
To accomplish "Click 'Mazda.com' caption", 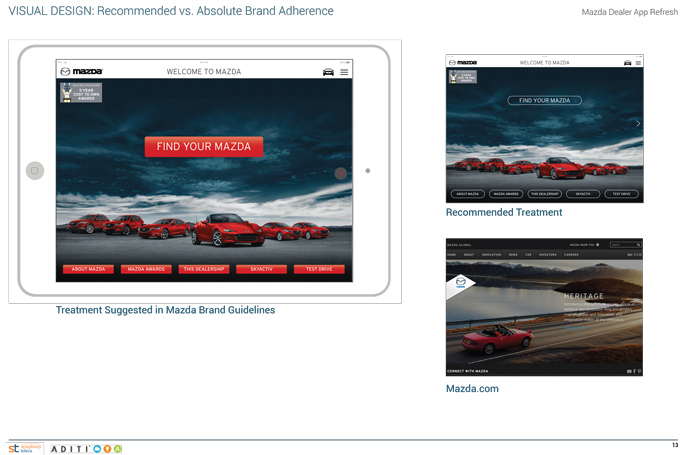I will point(472,389).
